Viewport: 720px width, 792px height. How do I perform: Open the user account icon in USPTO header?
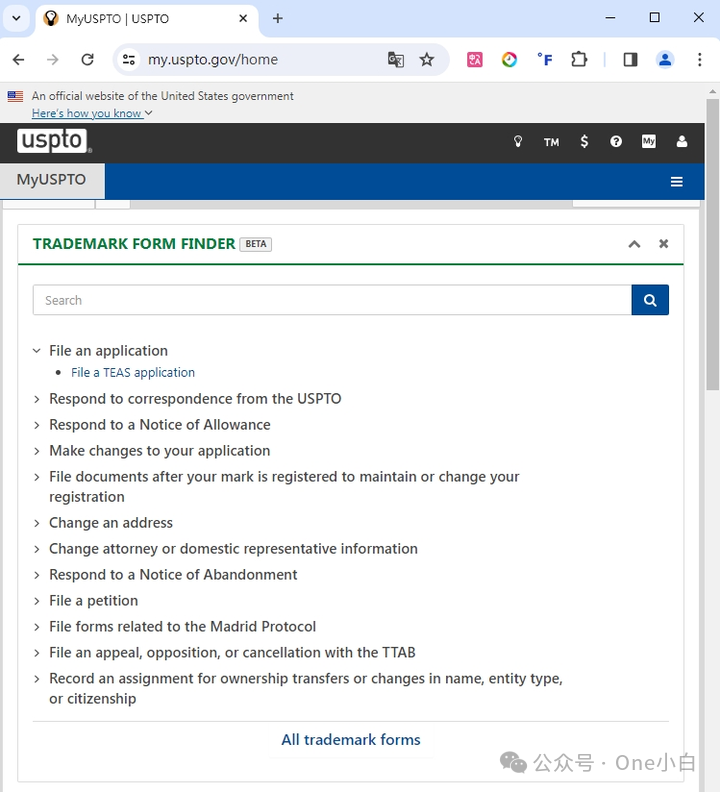coord(682,141)
